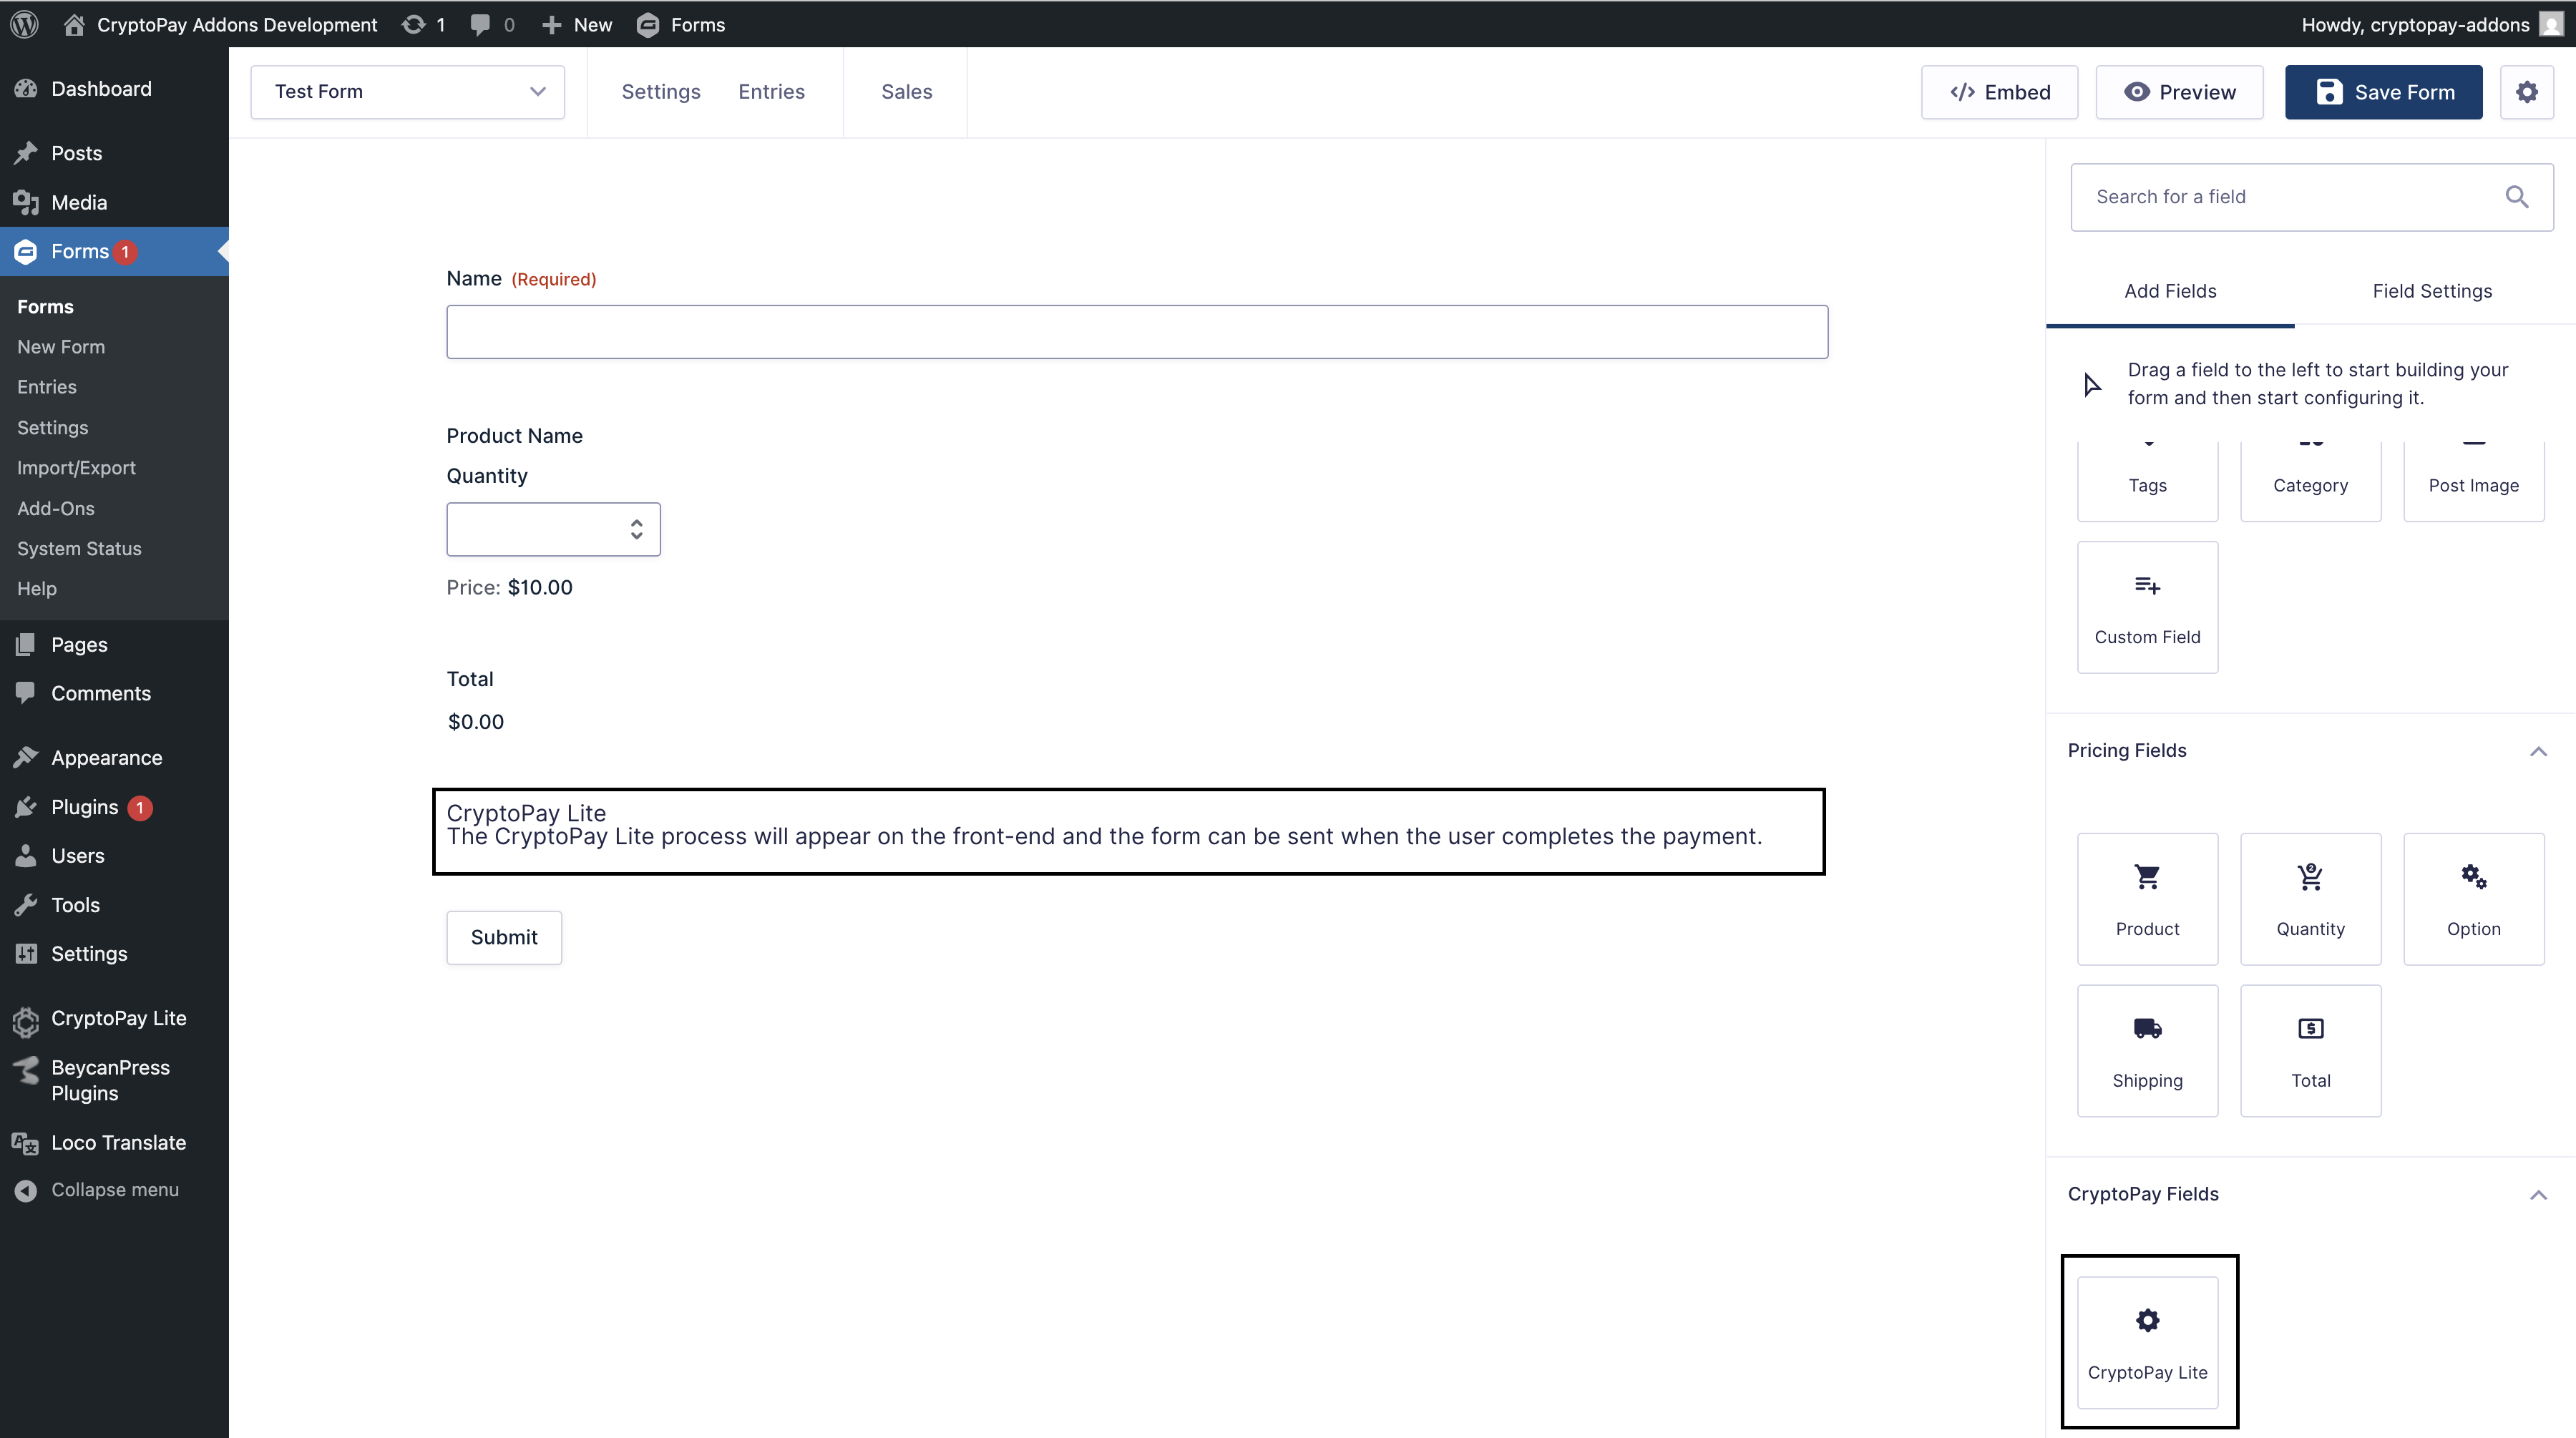The height and width of the screenshot is (1438, 2576).
Task: Click the search magnifier icon
Action: (x=2516, y=197)
